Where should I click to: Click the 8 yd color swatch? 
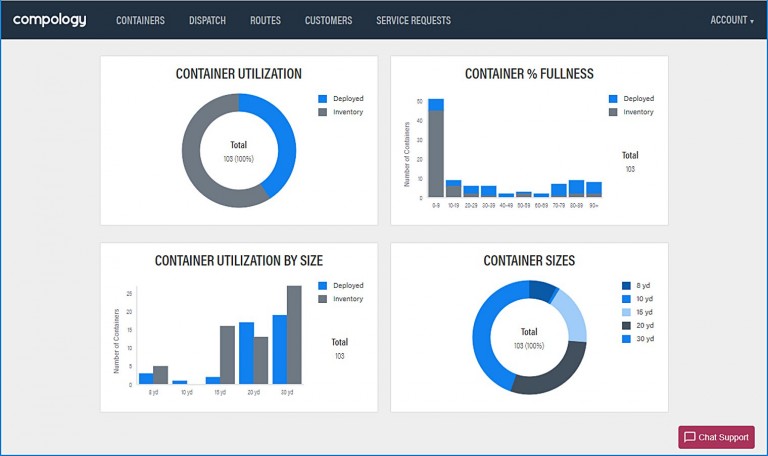(x=627, y=286)
